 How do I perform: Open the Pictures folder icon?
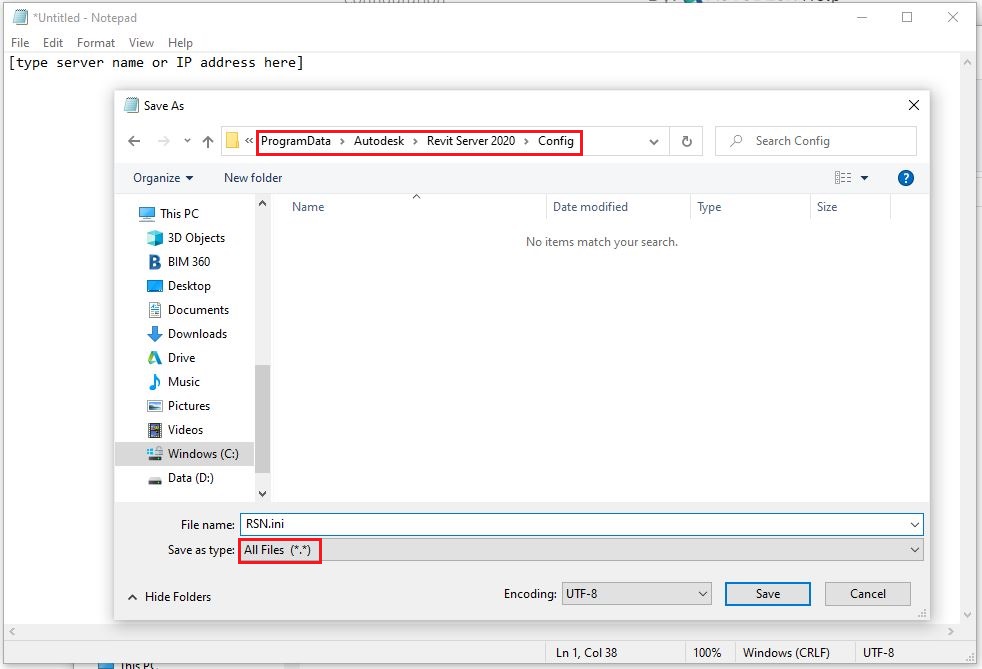click(154, 406)
